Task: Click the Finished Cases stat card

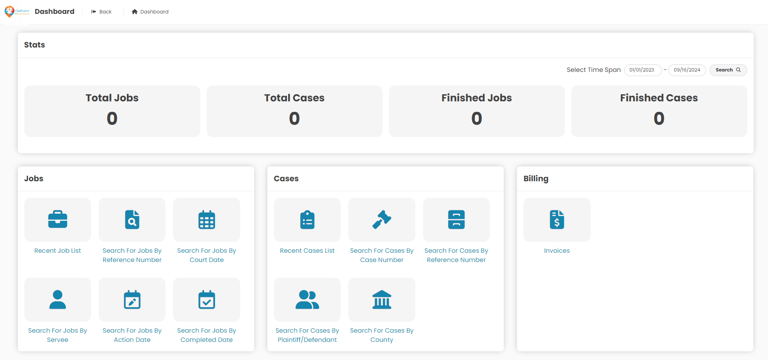Action: [x=659, y=111]
